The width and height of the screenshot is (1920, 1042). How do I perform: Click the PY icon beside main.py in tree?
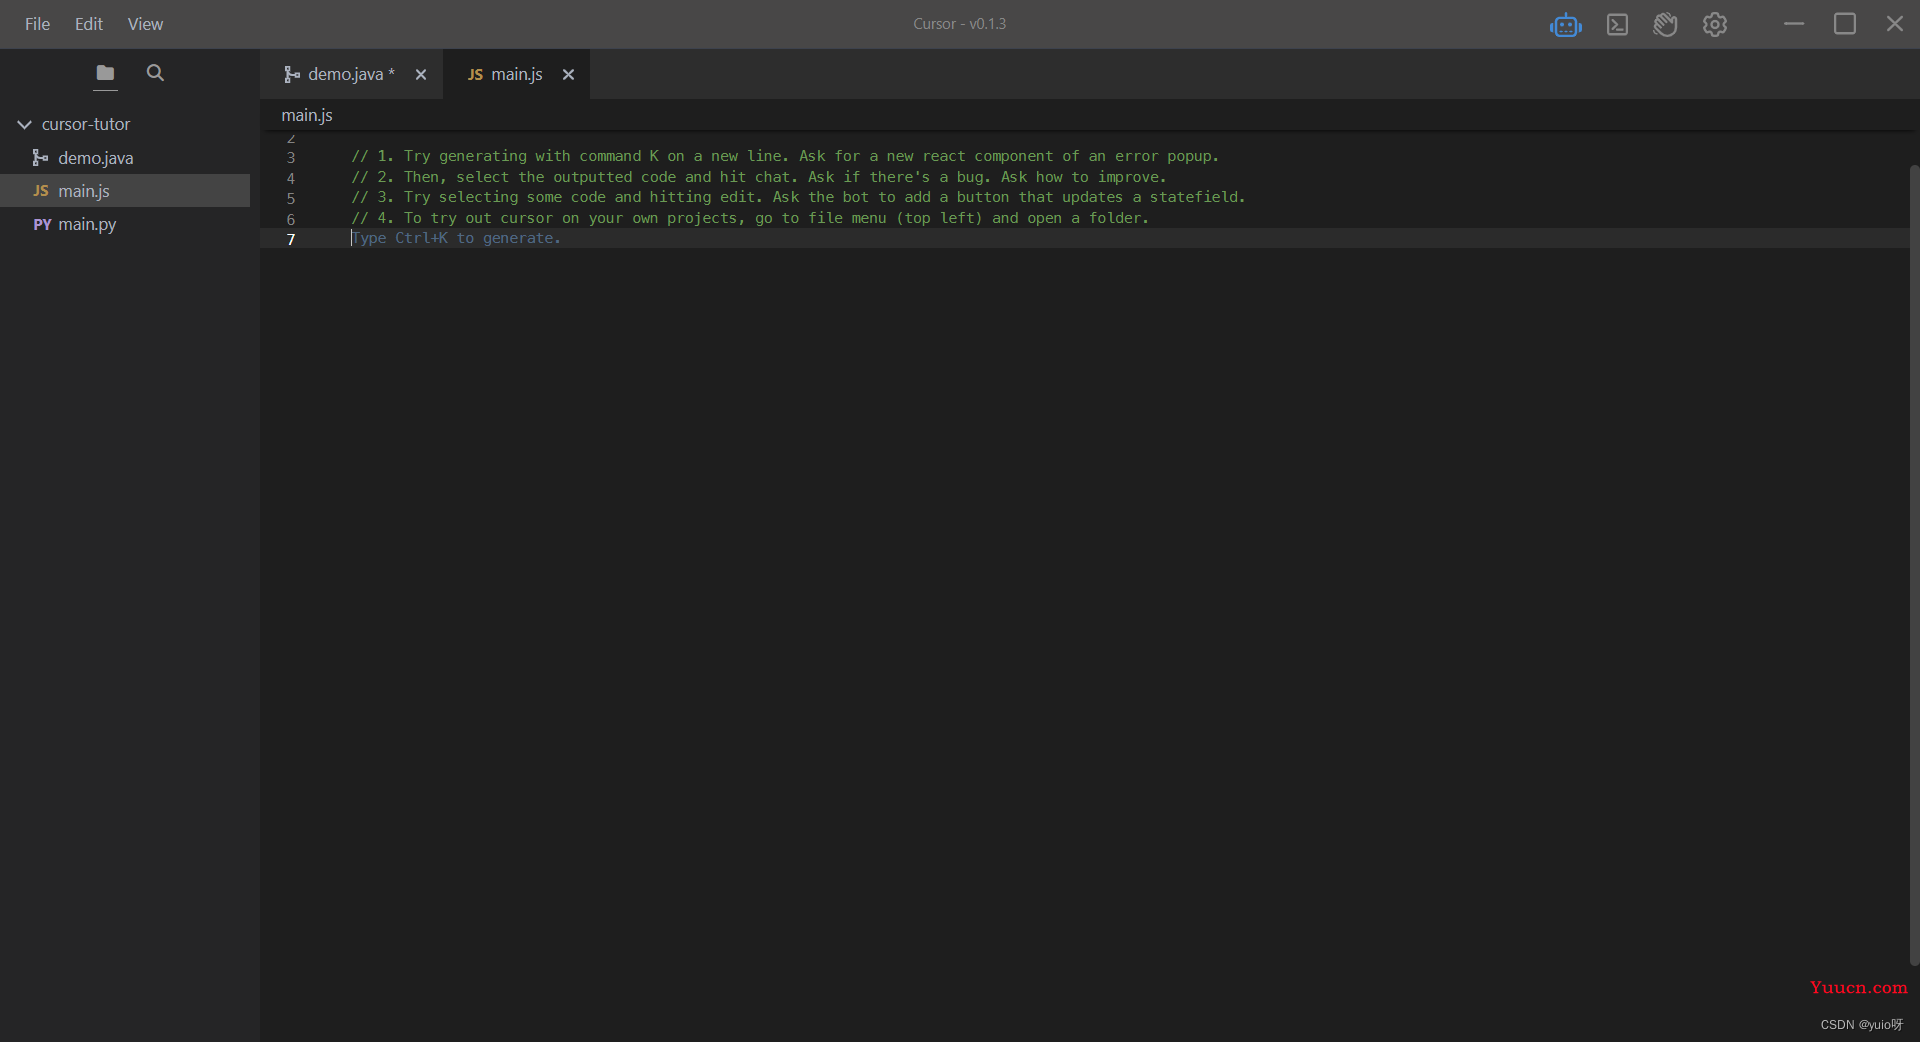point(42,224)
